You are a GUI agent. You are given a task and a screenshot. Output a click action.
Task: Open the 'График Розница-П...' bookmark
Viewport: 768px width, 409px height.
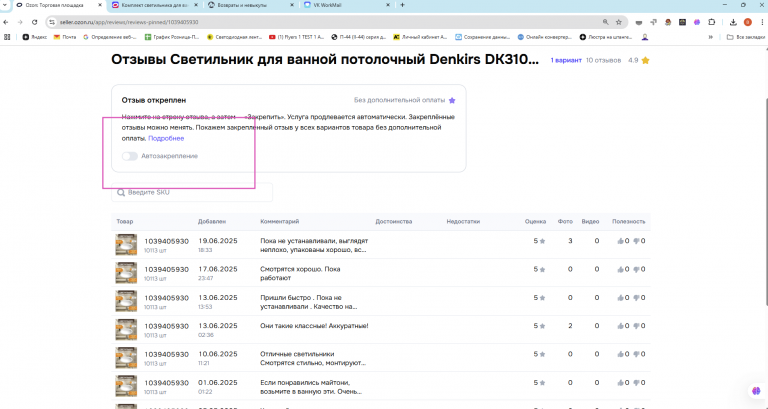[x=172, y=37]
